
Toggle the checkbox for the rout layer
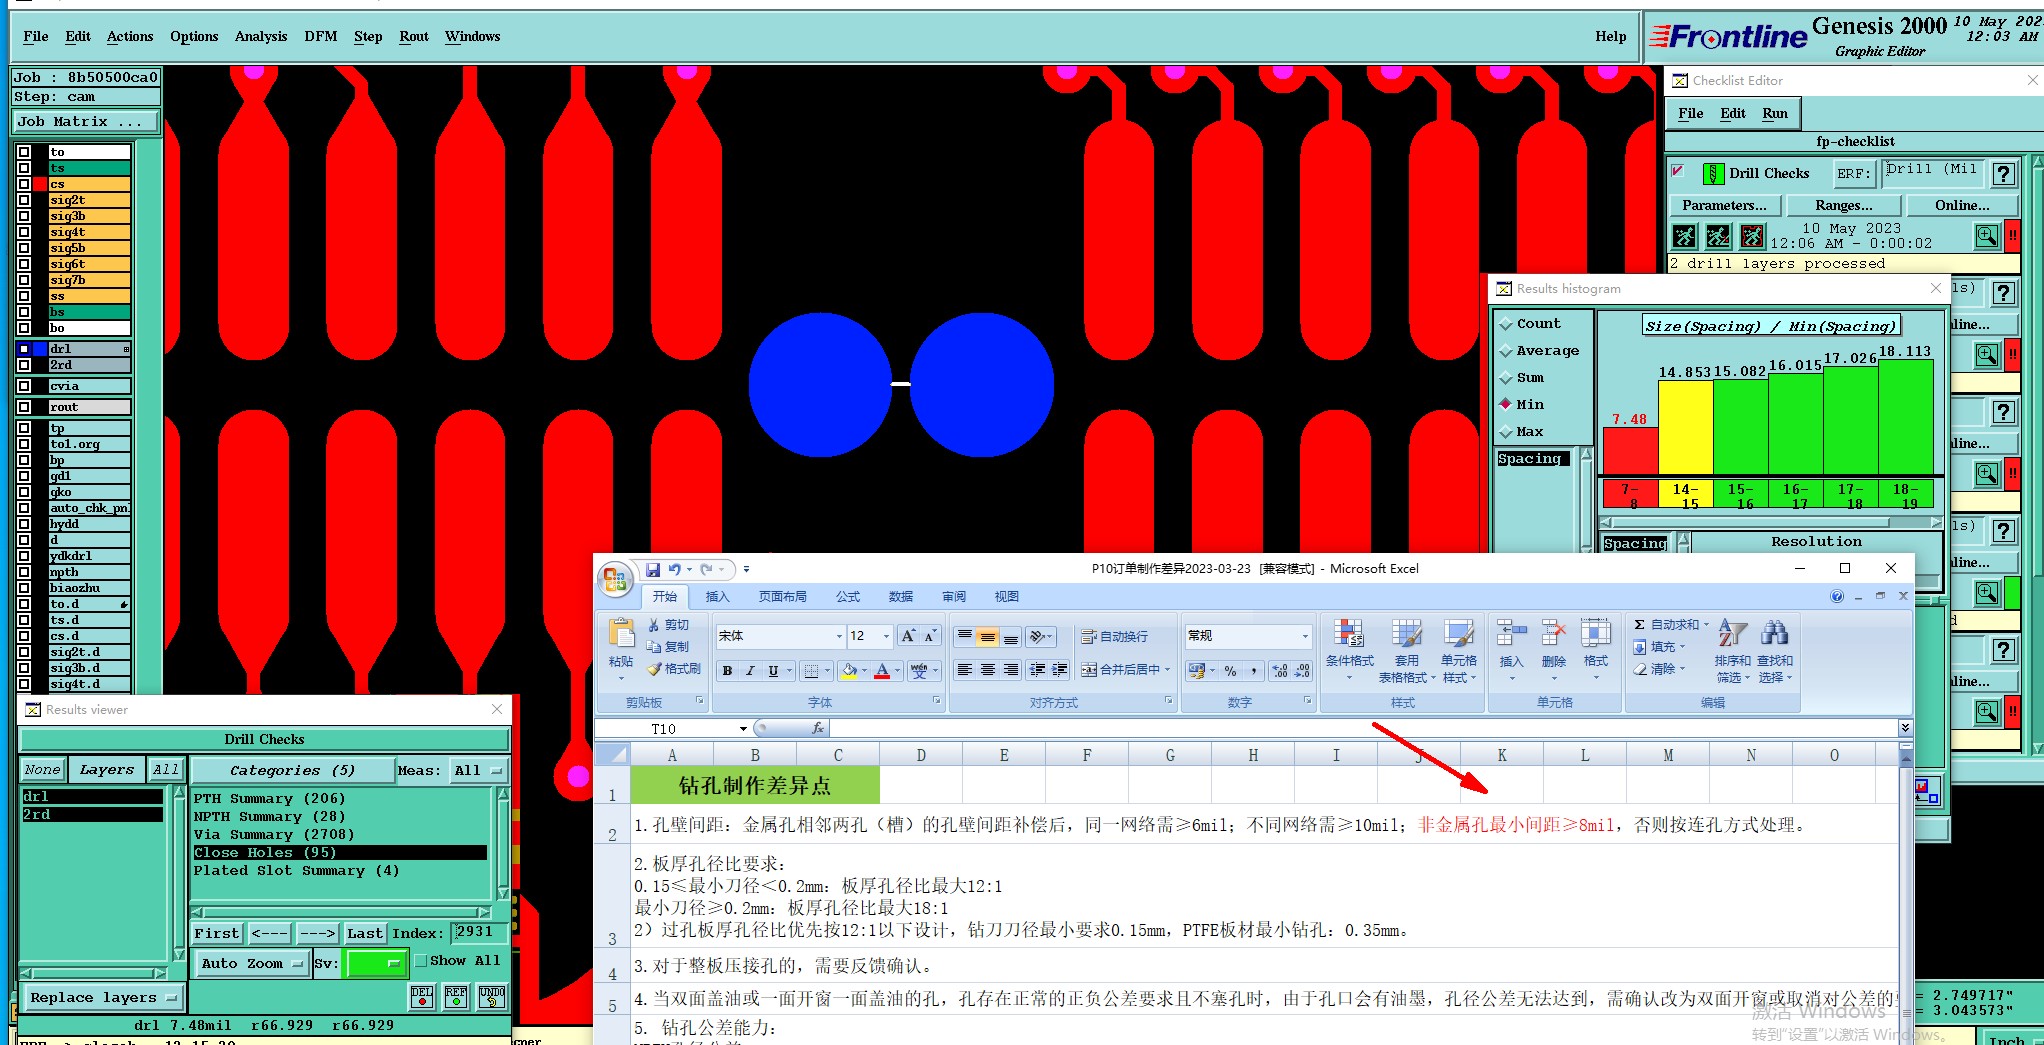(x=24, y=407)
